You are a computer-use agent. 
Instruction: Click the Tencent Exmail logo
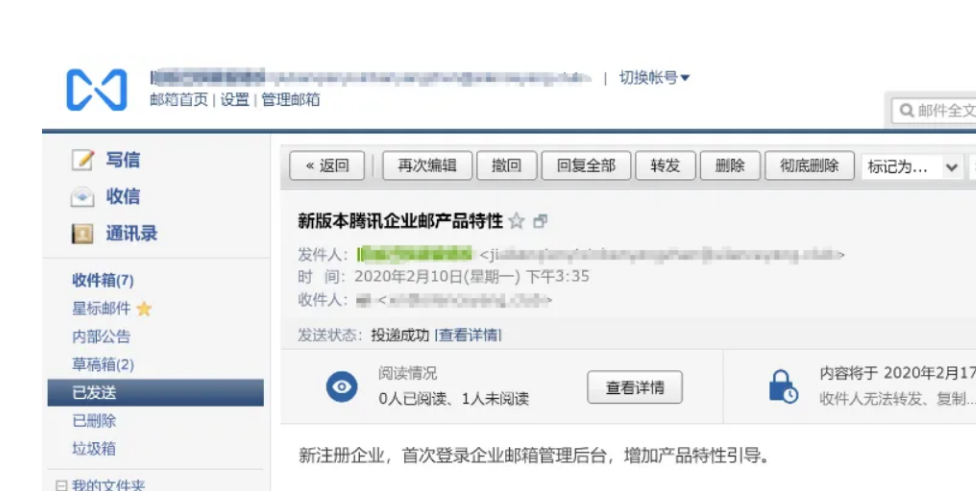pos(96,90)
